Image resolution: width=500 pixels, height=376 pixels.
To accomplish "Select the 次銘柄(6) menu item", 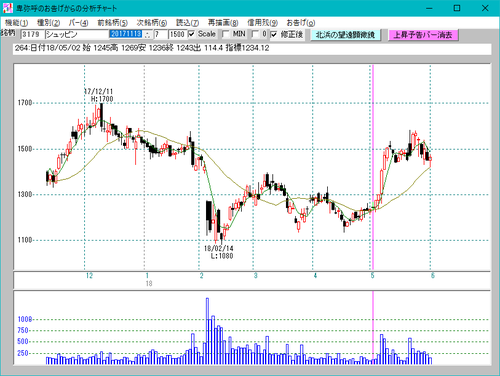I will (x=152, y=23).
